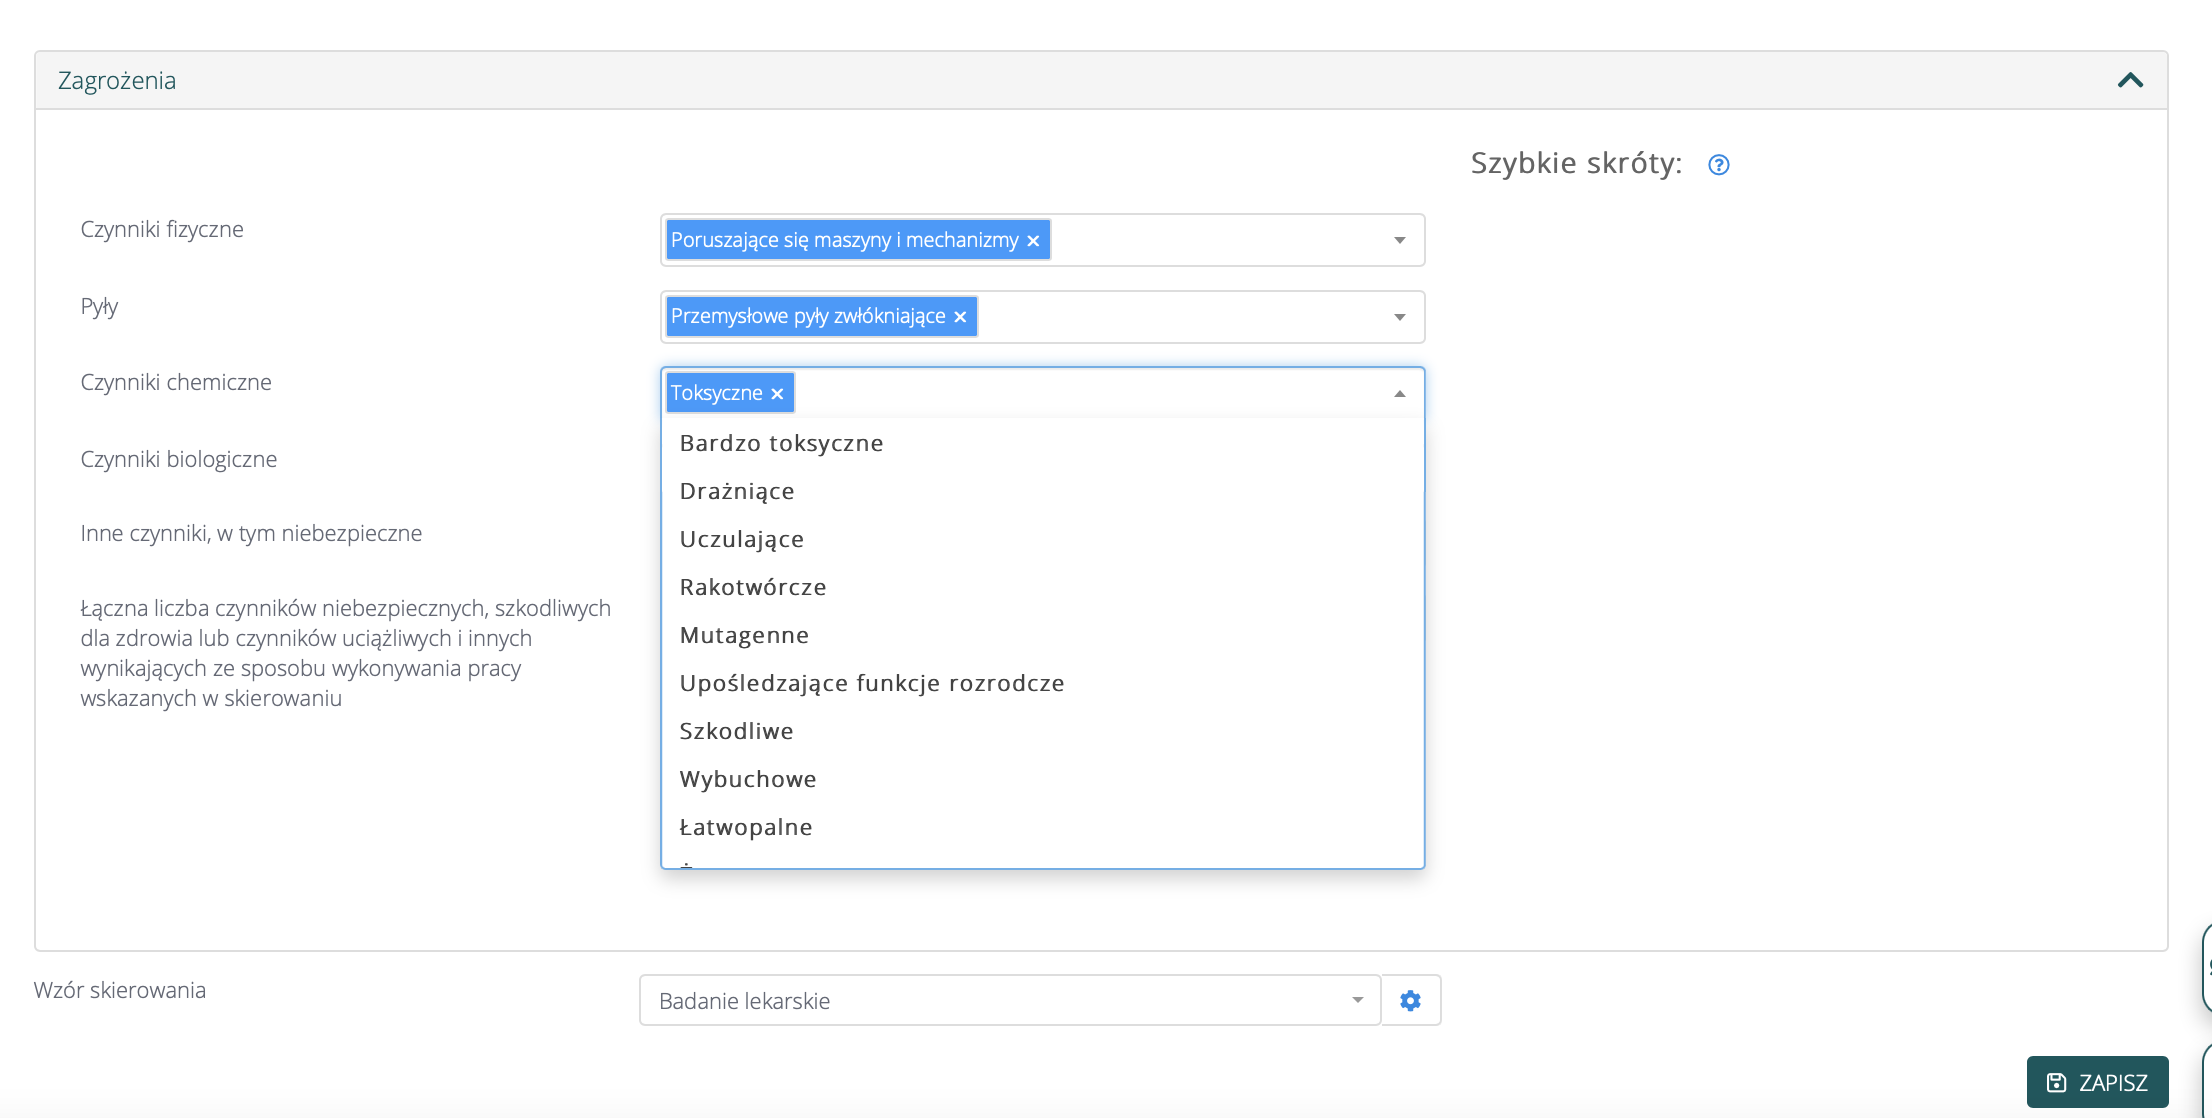Select Uczulające option

point(741,539)
